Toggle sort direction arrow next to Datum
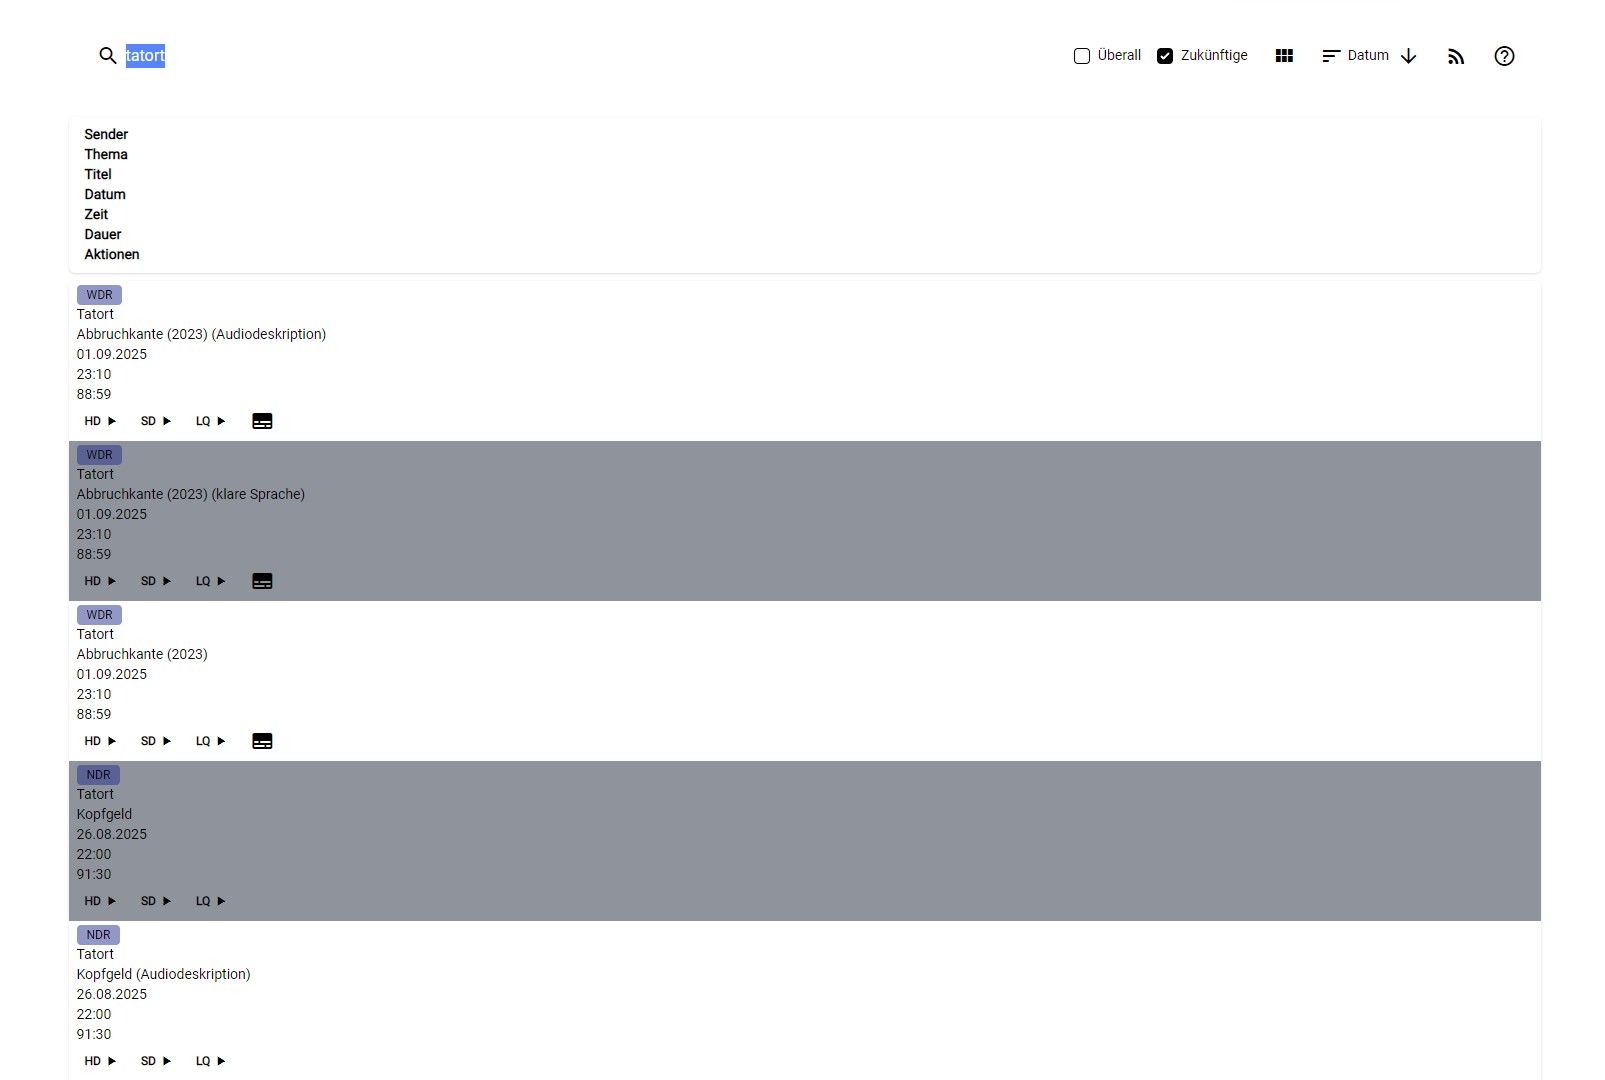Viewport: 1605px width, 1080px height. click(1408, 56)
